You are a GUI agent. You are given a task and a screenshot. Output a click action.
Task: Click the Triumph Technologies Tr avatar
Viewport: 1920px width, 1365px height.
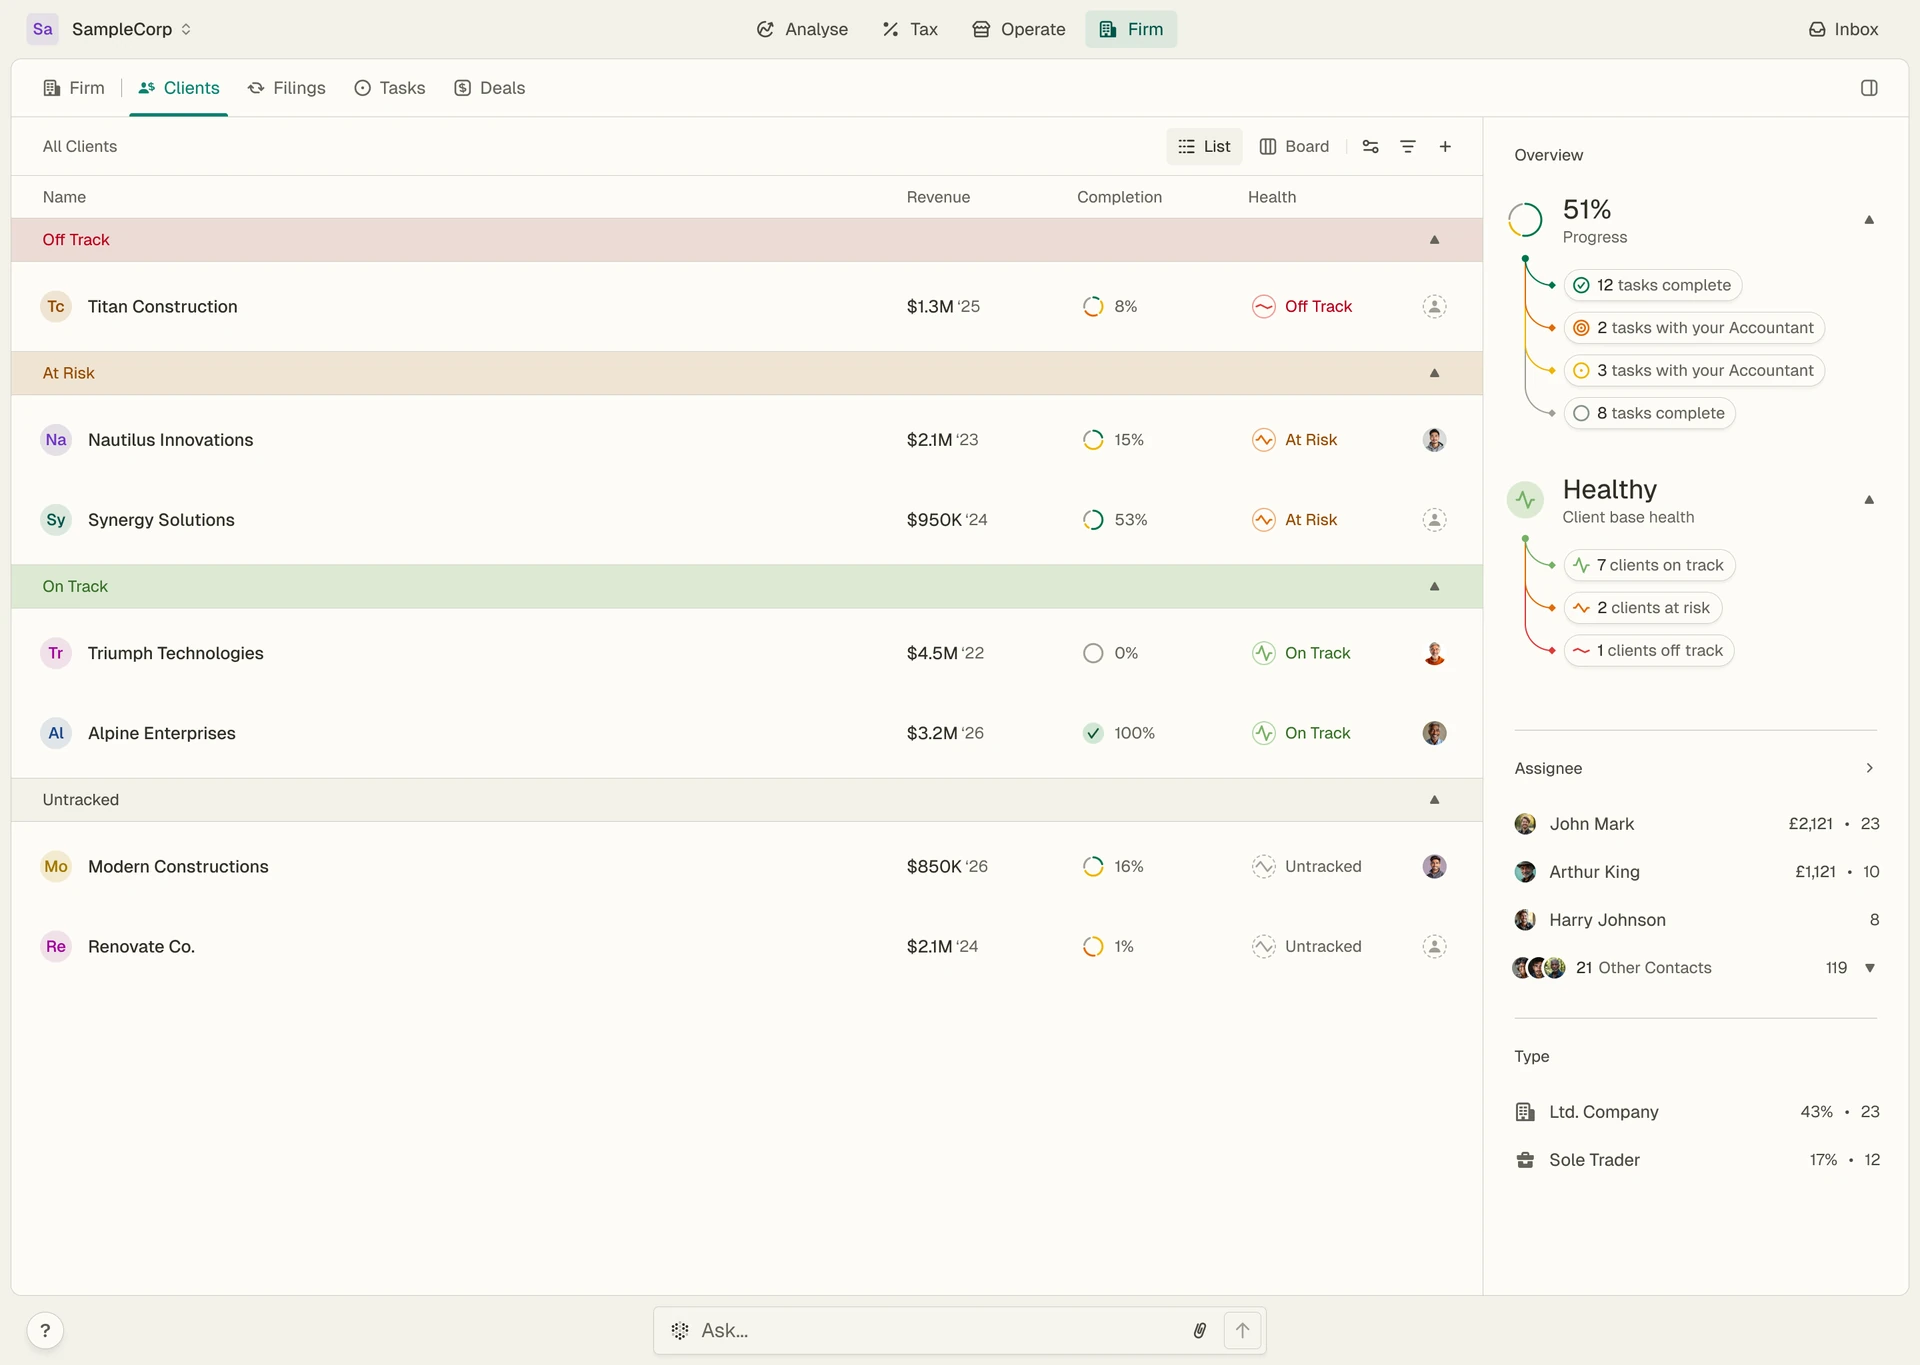click(56, 653)
